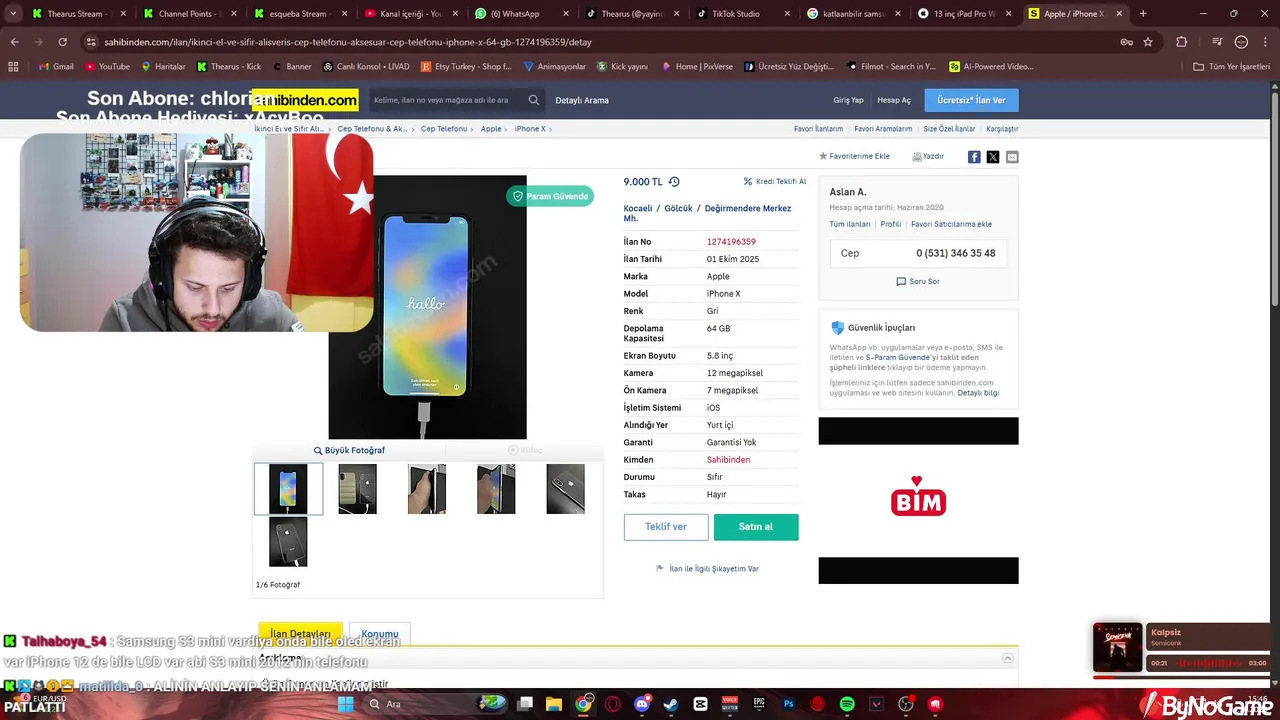1280x720 pixels.
Task: Open the browser extensions puzzle icon
Action: pos(1182,42)
